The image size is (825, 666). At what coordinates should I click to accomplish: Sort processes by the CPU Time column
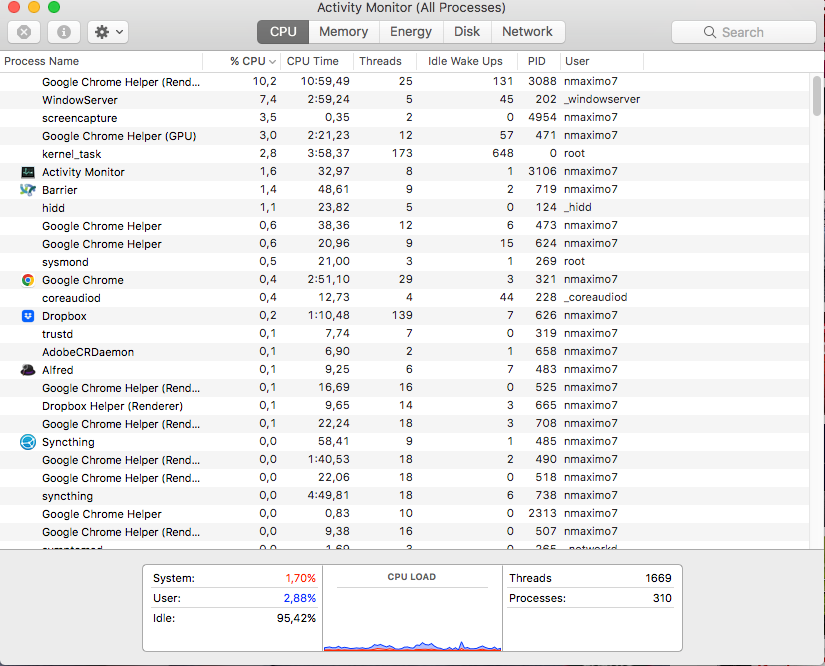pos(315,61)
